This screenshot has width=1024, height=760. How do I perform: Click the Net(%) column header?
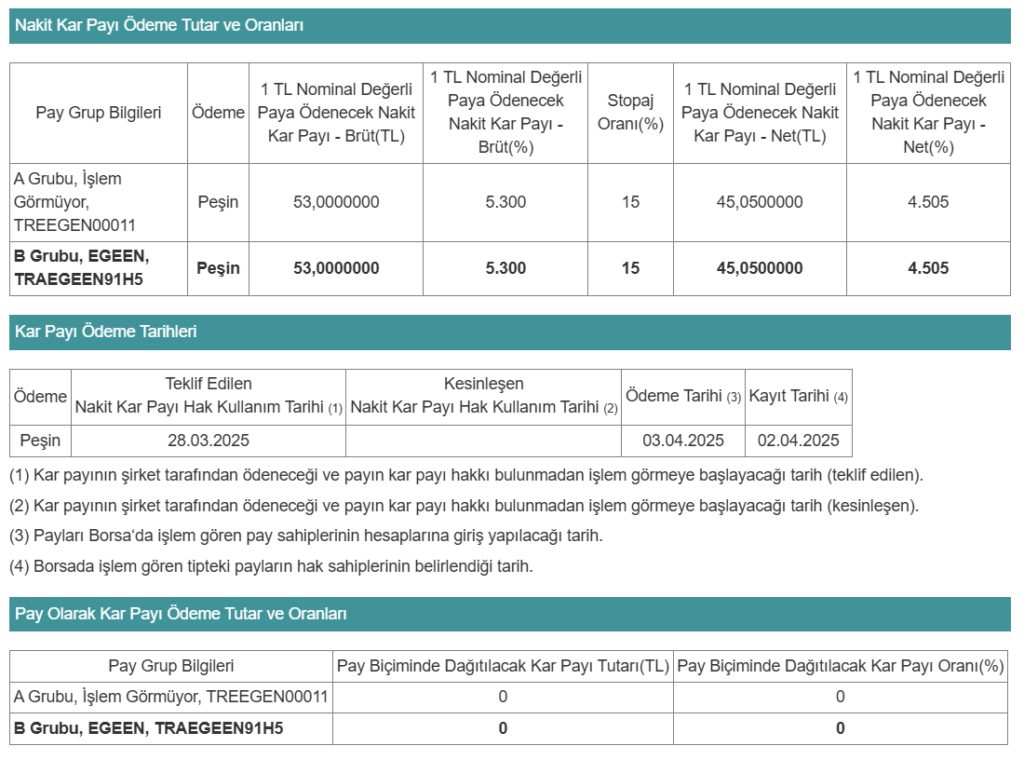[928, 112]
